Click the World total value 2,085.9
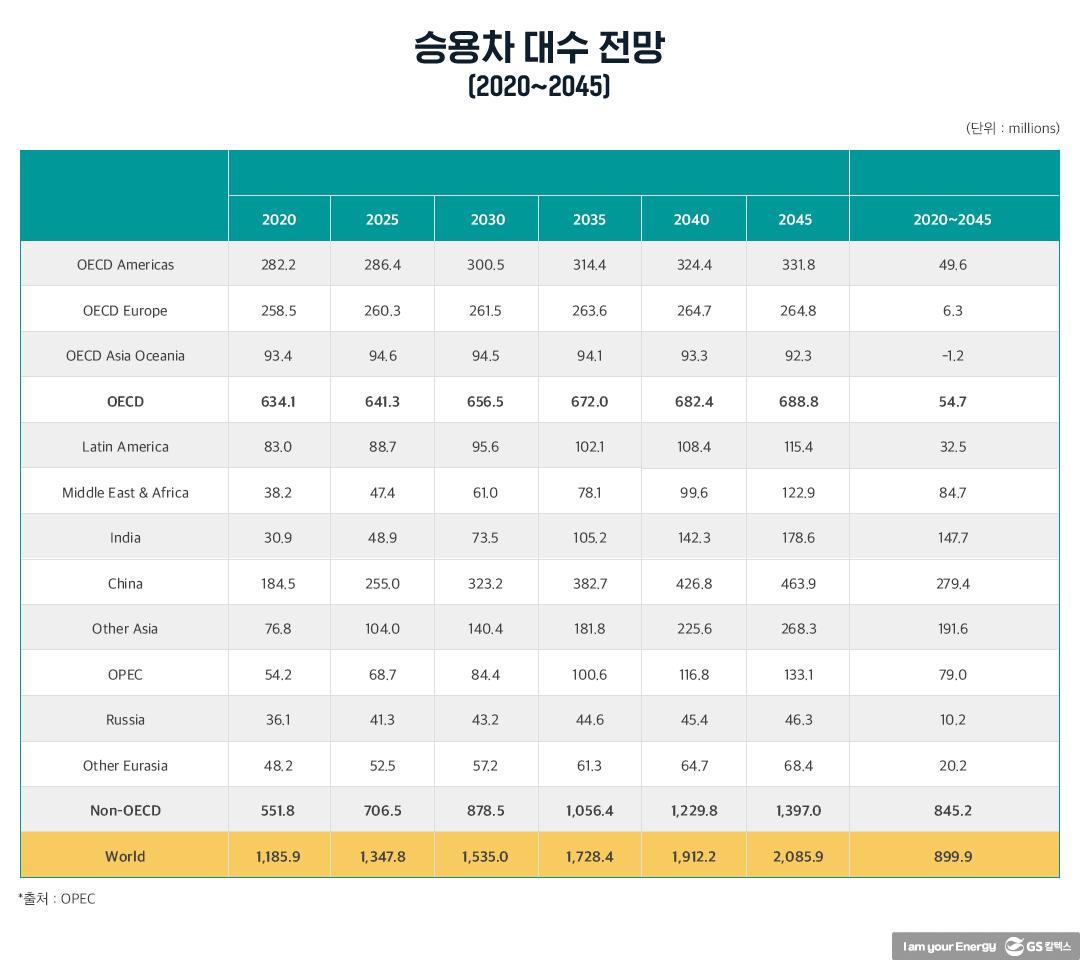1080x960 pixels. (797, 856)
